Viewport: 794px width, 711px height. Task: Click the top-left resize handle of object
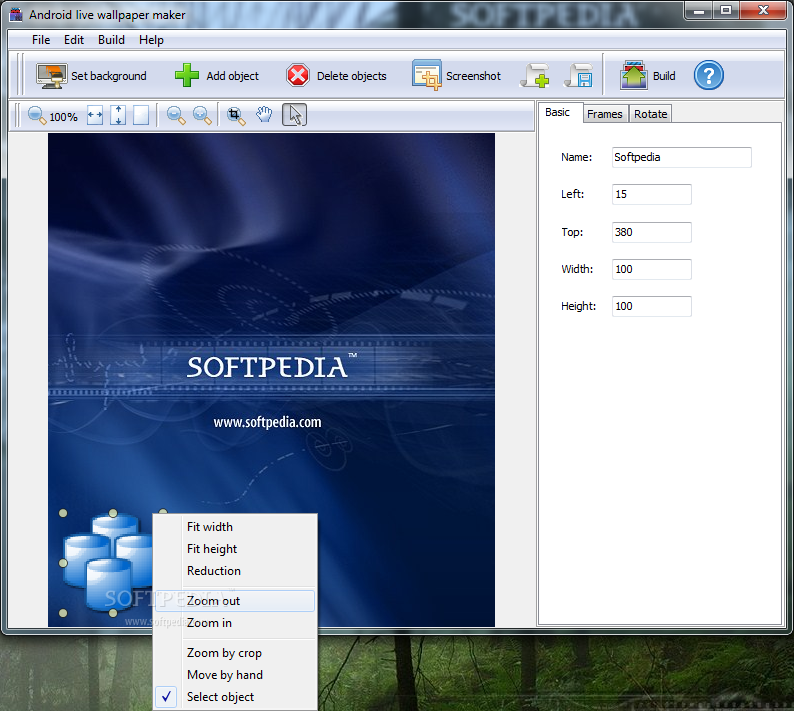pos(63,513)
